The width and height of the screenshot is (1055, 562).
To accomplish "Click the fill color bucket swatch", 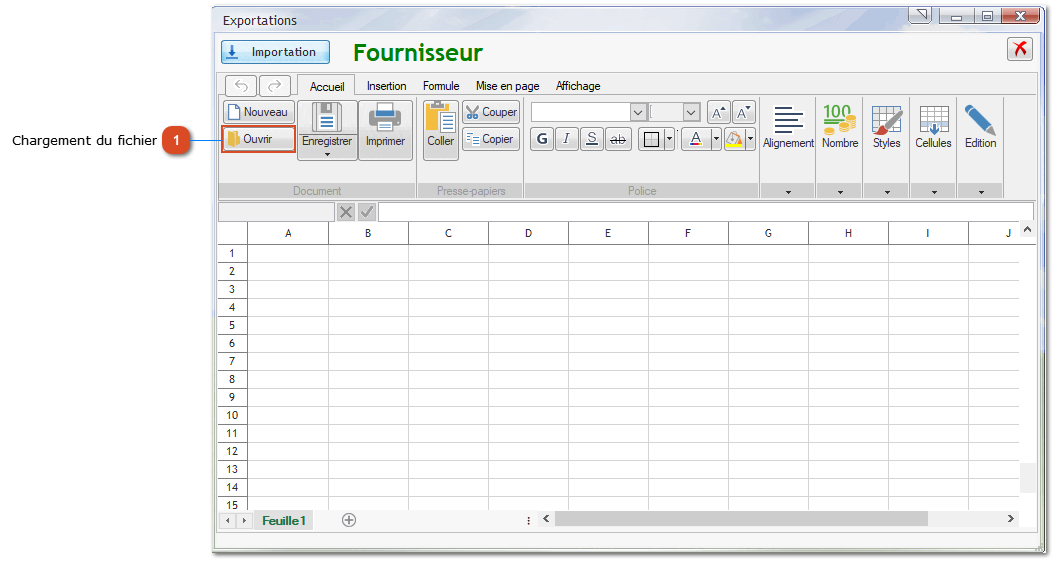I will pos(735,139).
